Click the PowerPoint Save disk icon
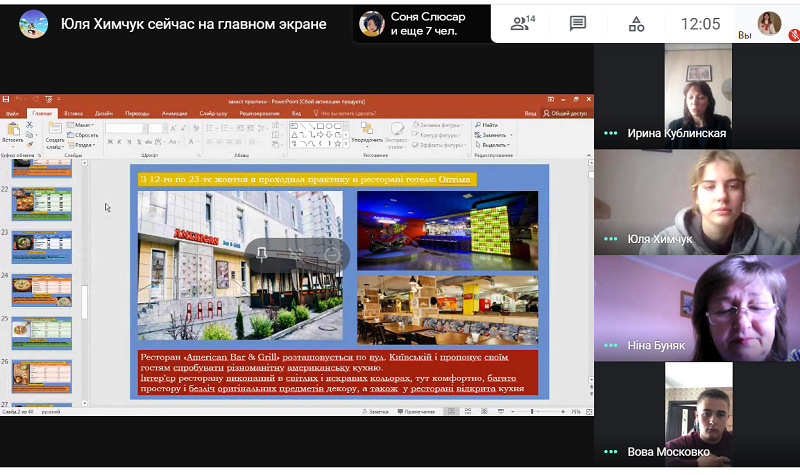This screenshot has height=475, width=800. (6, 99)
